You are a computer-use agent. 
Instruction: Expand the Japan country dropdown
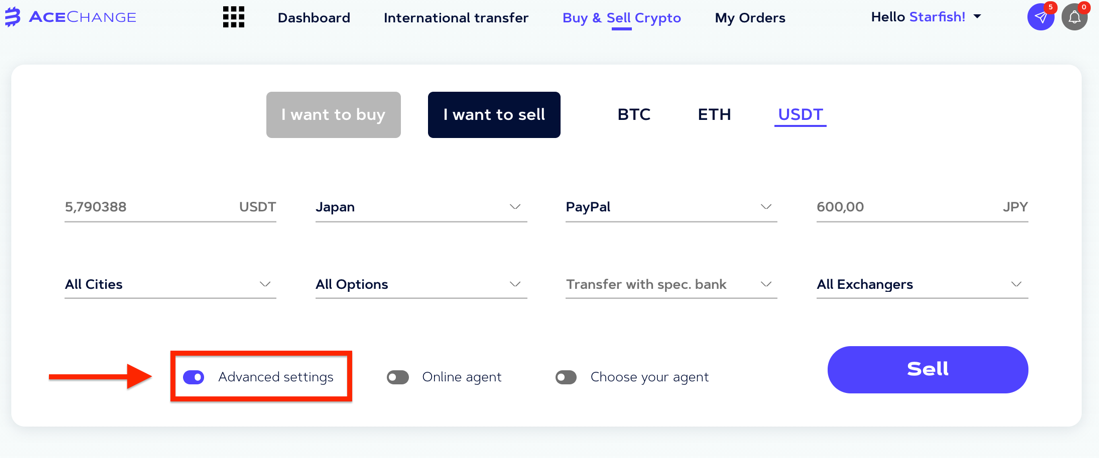[x=421, y=208]
